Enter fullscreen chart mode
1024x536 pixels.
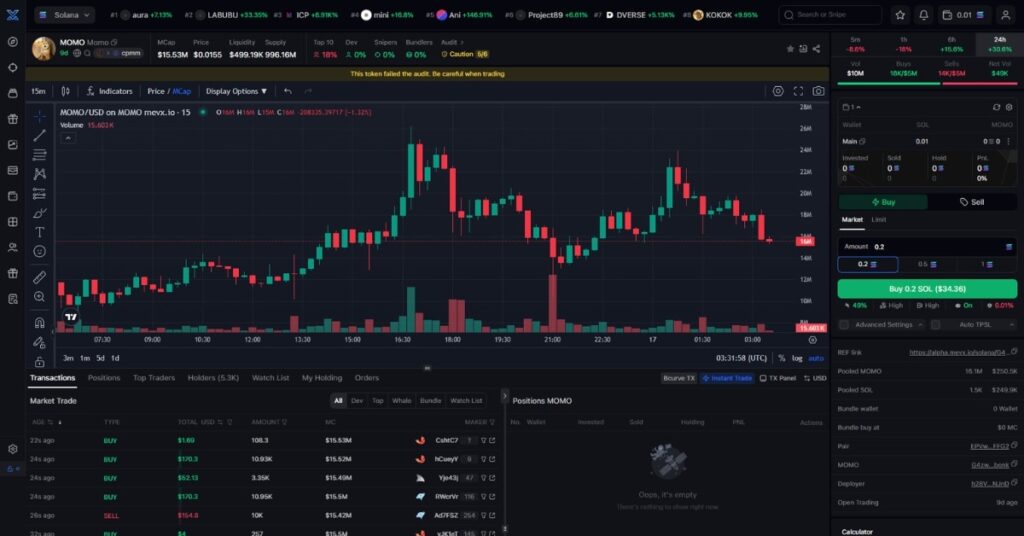point(798,91)
